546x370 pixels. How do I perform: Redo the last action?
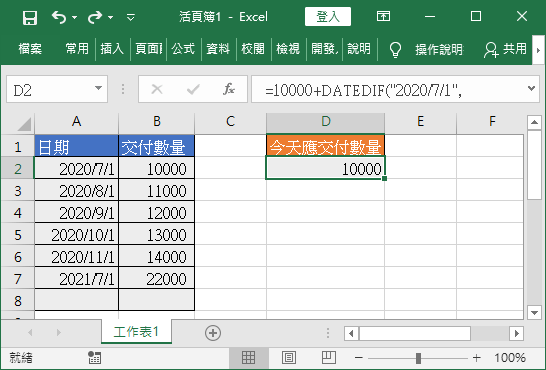point(95,17)
